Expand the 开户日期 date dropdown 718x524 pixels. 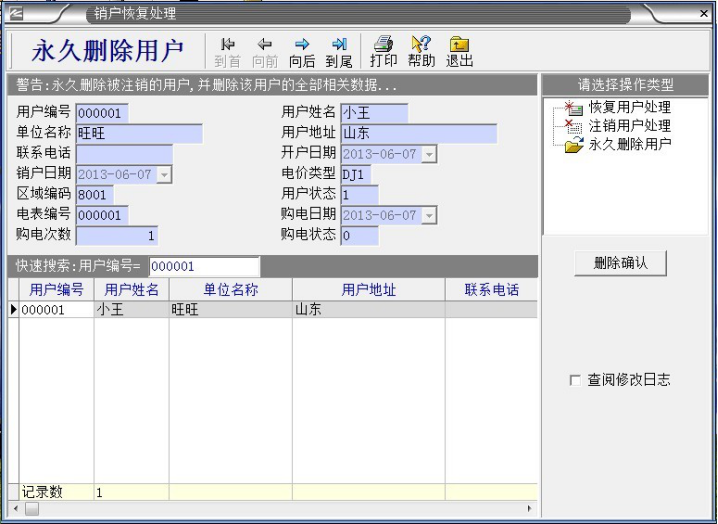pyautogui.click(x=429, y=154)
